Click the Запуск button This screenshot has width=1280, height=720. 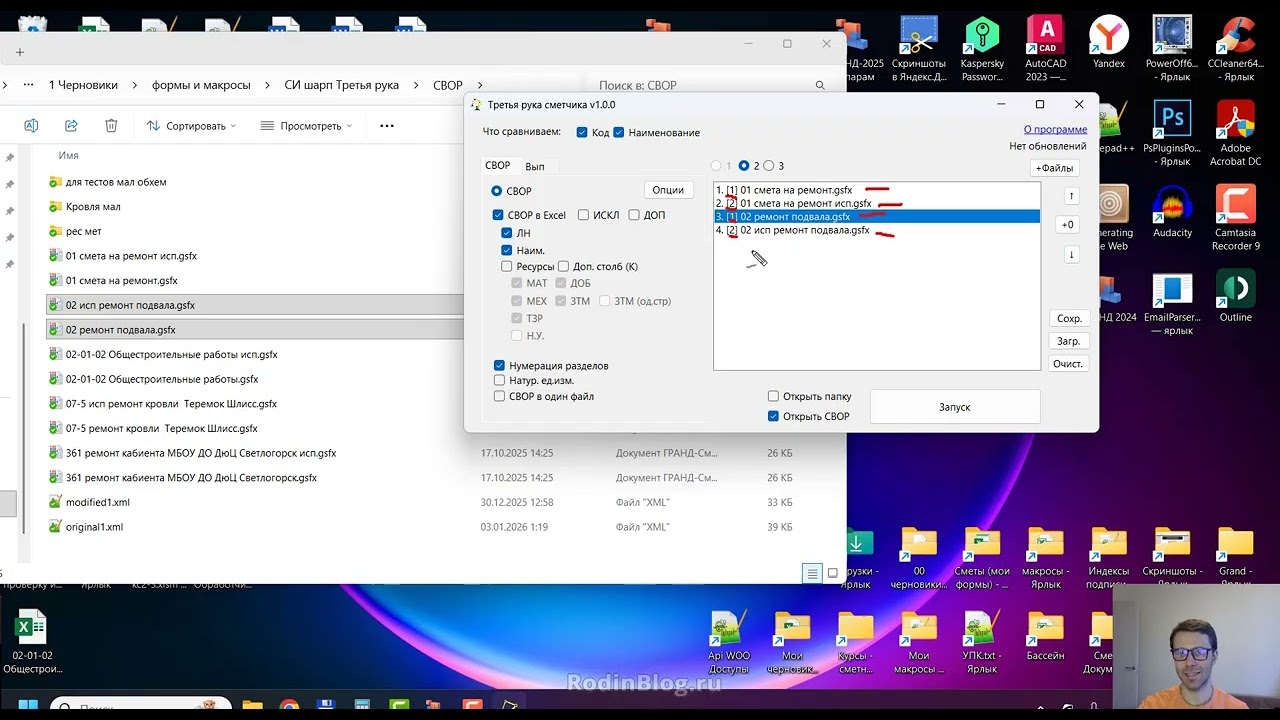(954, 407)
